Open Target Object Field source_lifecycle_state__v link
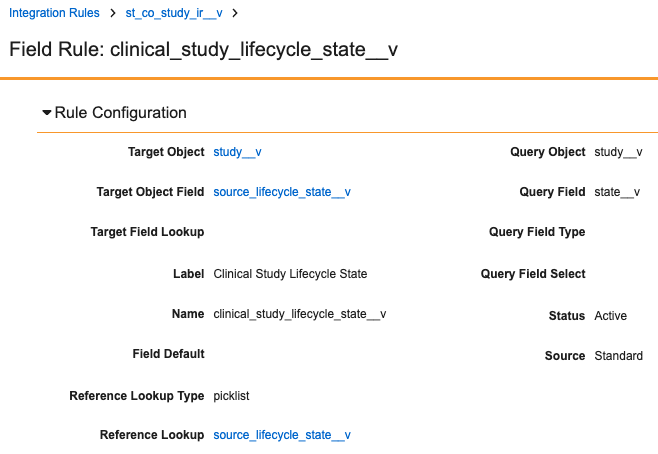Screen dimensions: 658x454 [x=282, y=192]
